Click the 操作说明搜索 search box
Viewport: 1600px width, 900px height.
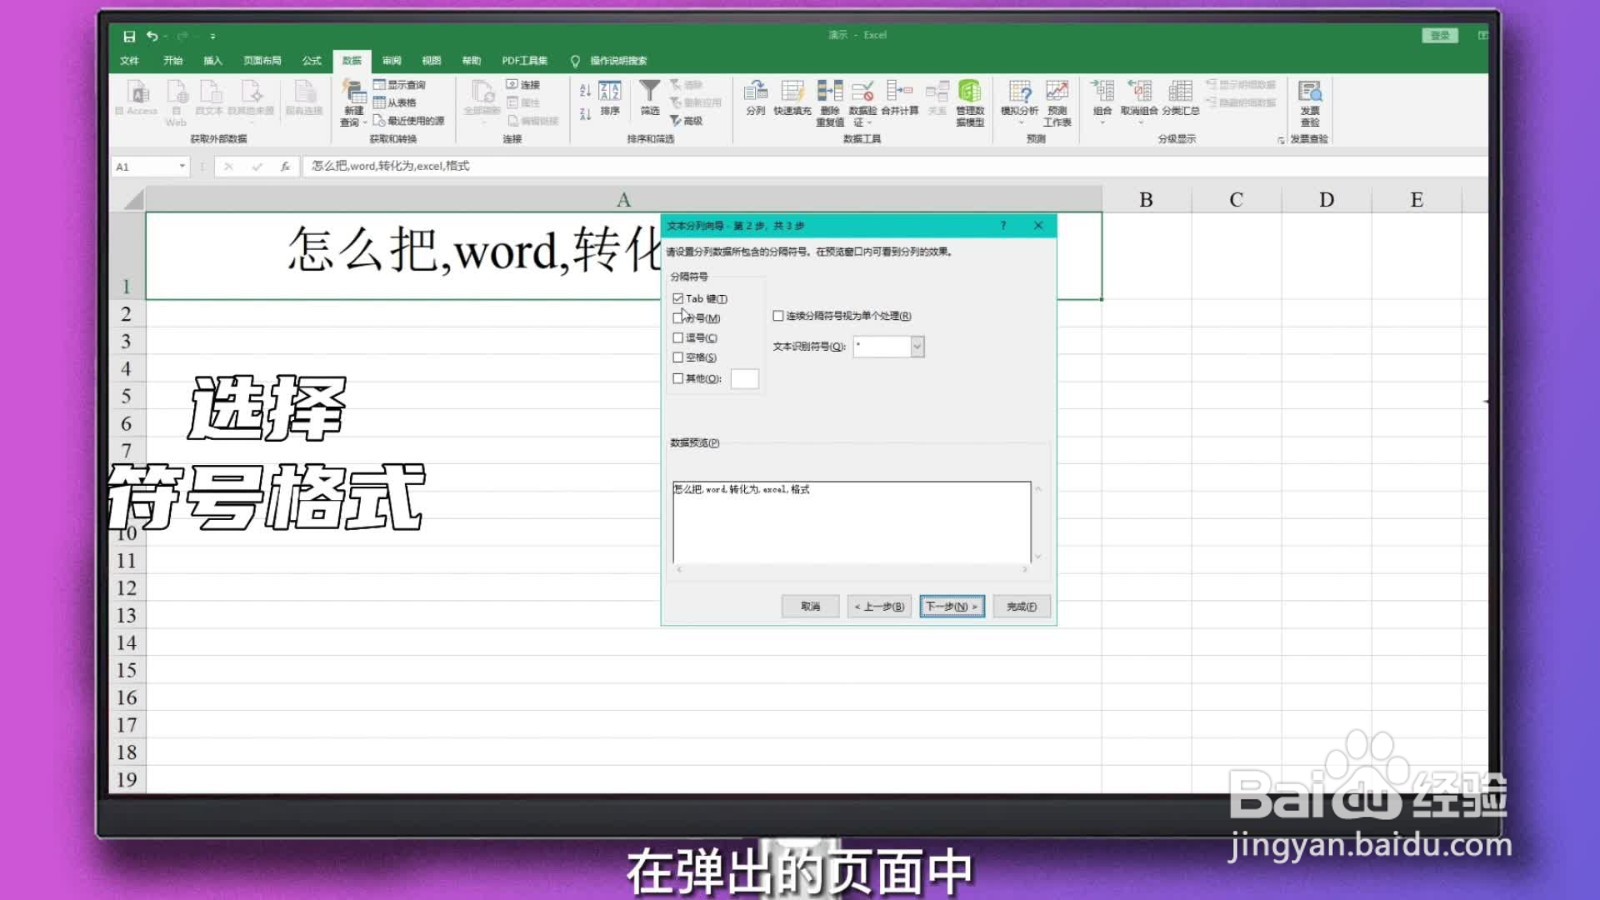pyautogui.click(x=618, y=61)
